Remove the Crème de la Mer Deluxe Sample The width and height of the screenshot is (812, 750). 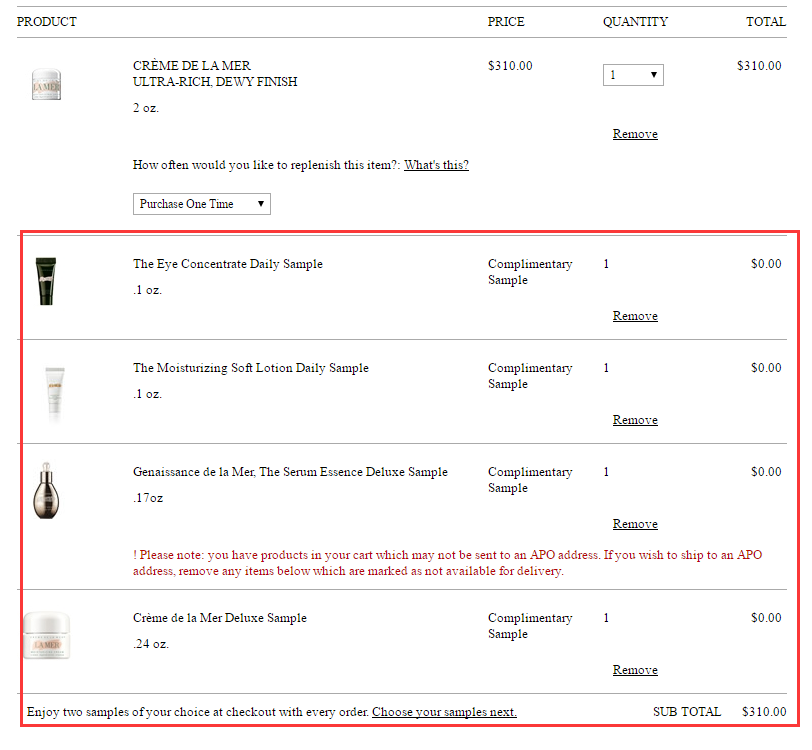(x=635, y=670)
